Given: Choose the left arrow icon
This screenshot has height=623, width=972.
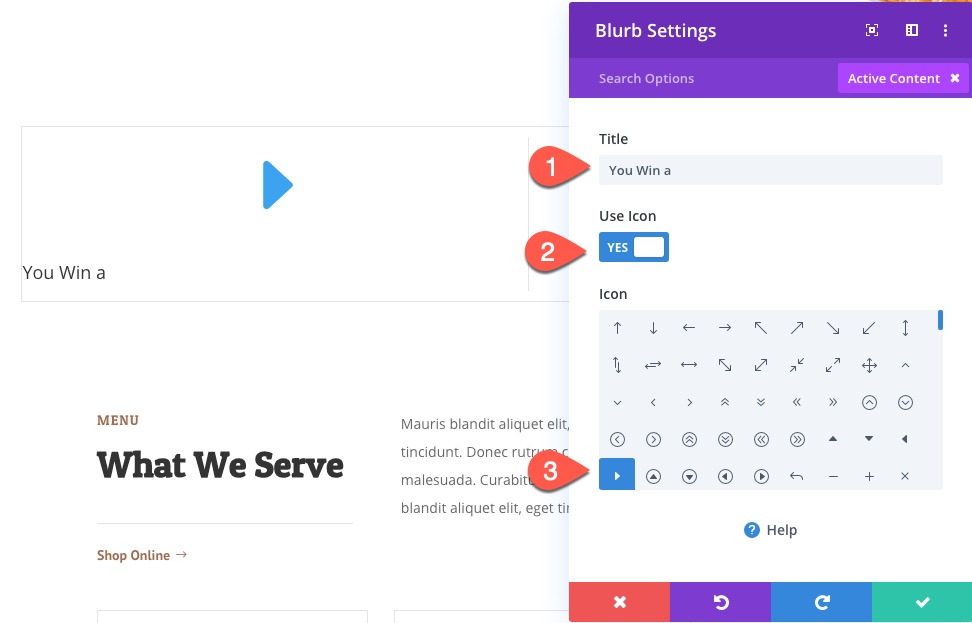Looking at the screenshot, I should tap(689, 328).
